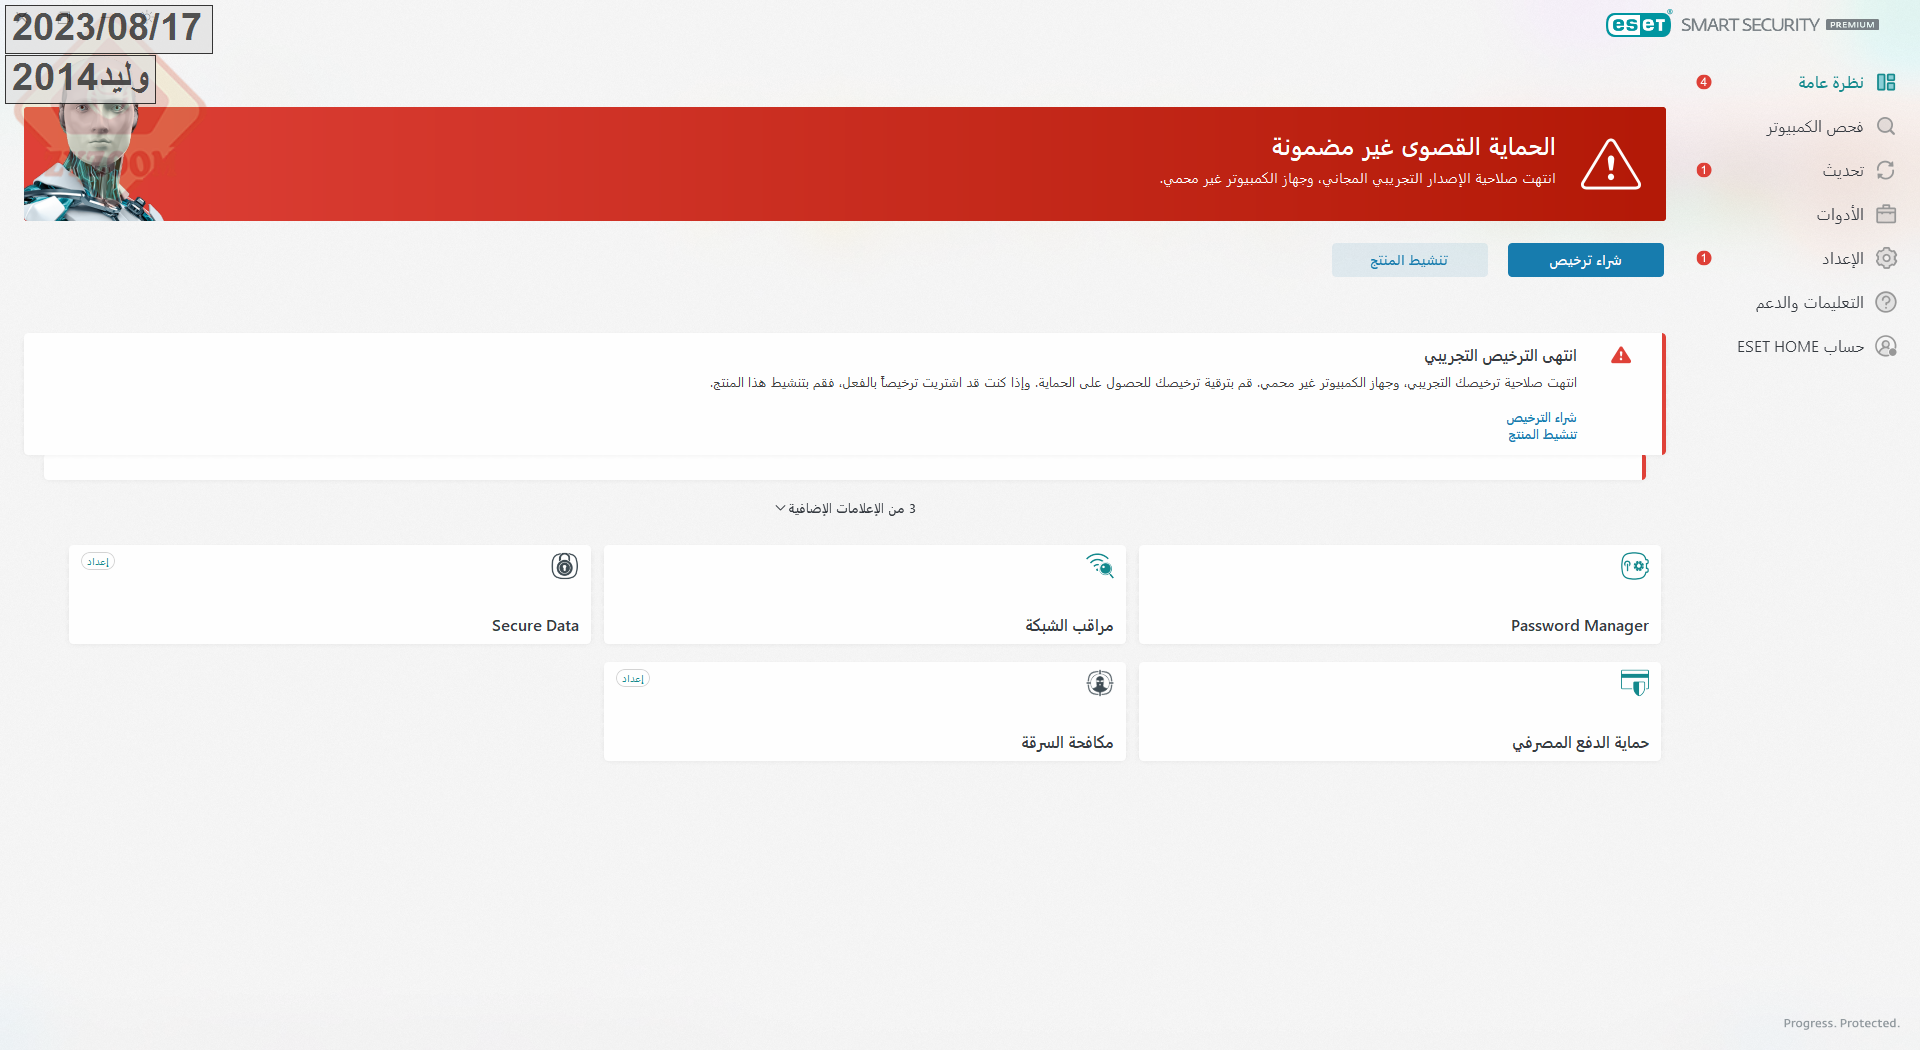
Task: Click the Tools briefcase icon
Action: [x=1886, y=214]
